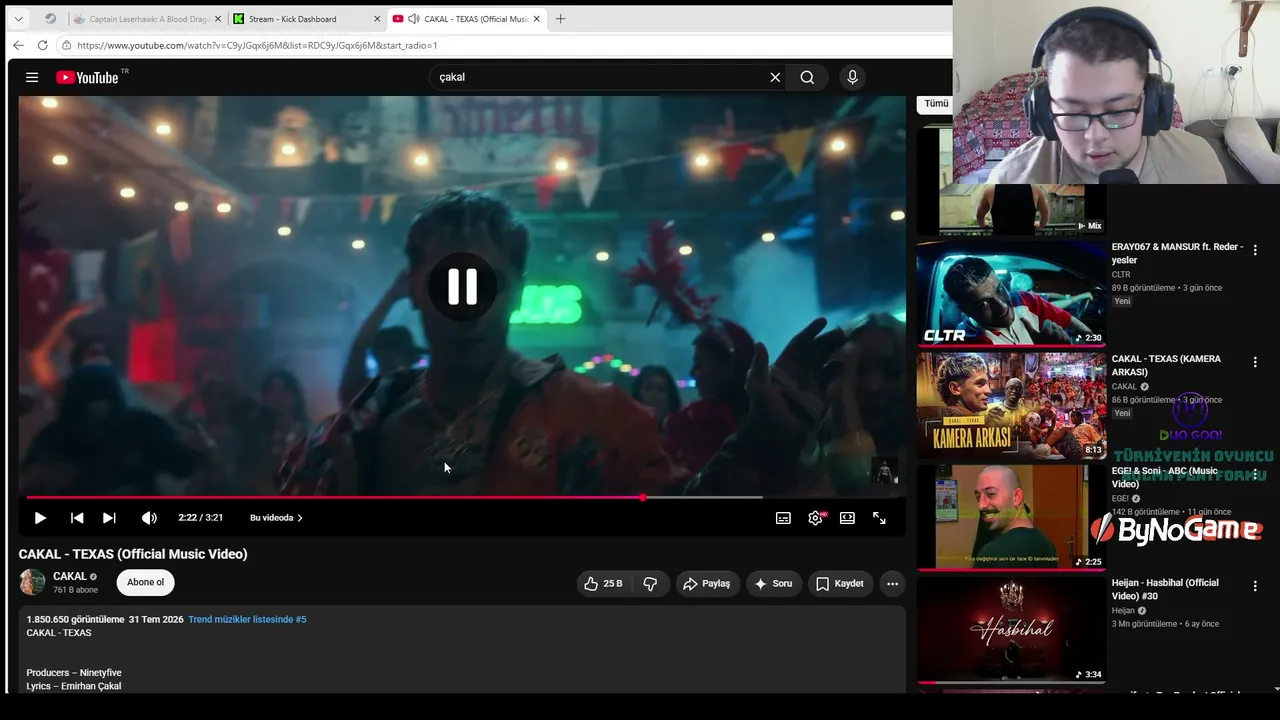The image size is (1280, 720).
Task: Save the video with Kaydet
Action: pyautogui.click(x=839, y=583)
